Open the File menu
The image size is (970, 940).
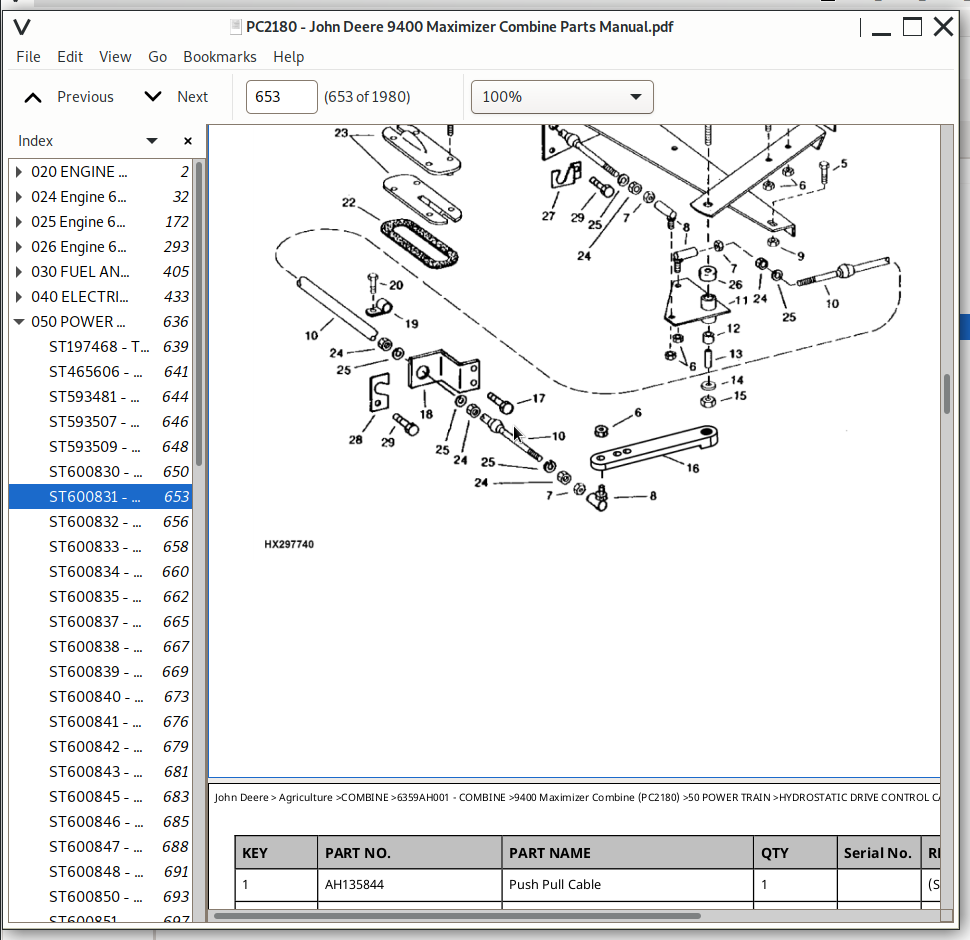point(28,57)
